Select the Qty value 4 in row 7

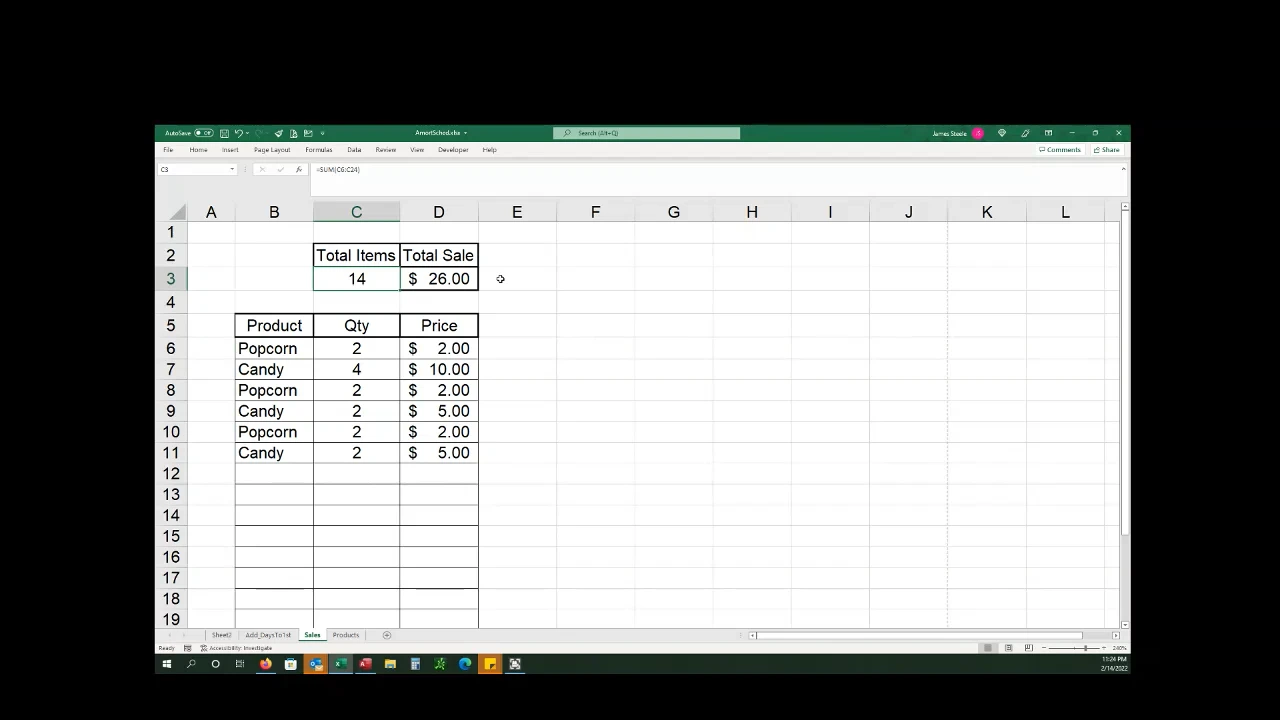[356, 369]
